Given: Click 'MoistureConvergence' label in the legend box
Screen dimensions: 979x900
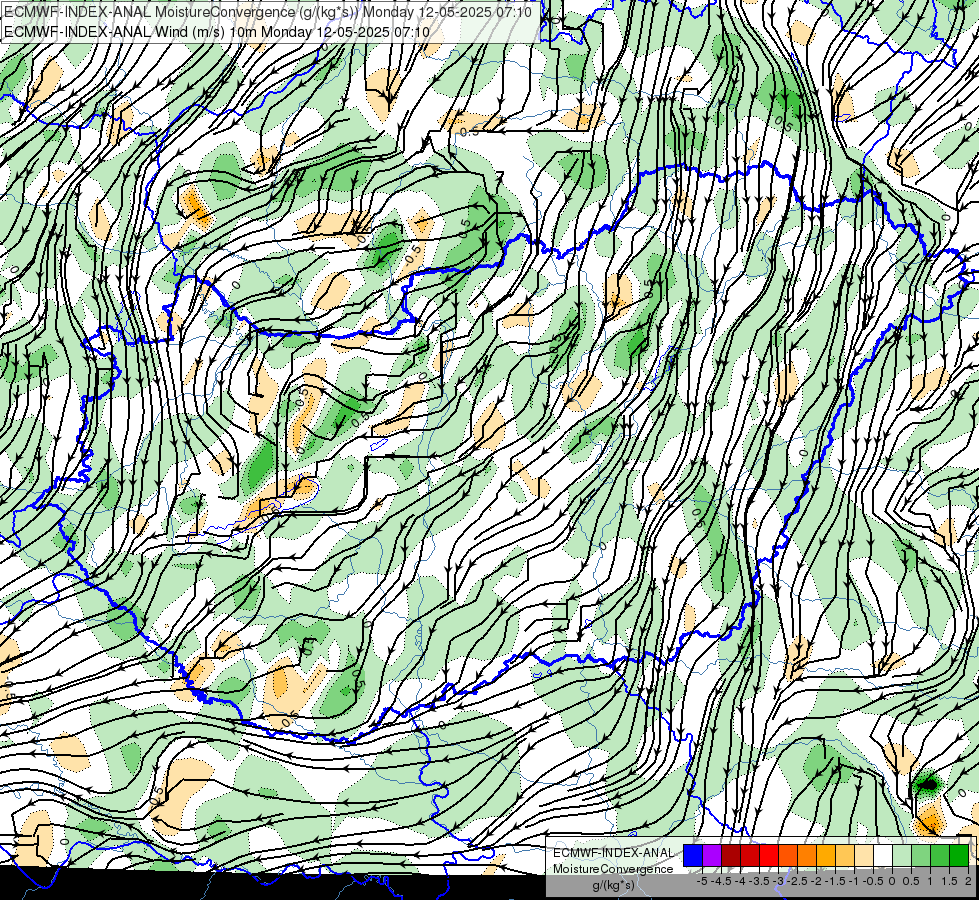Looking at the screenshot, I should coord(613,869).
